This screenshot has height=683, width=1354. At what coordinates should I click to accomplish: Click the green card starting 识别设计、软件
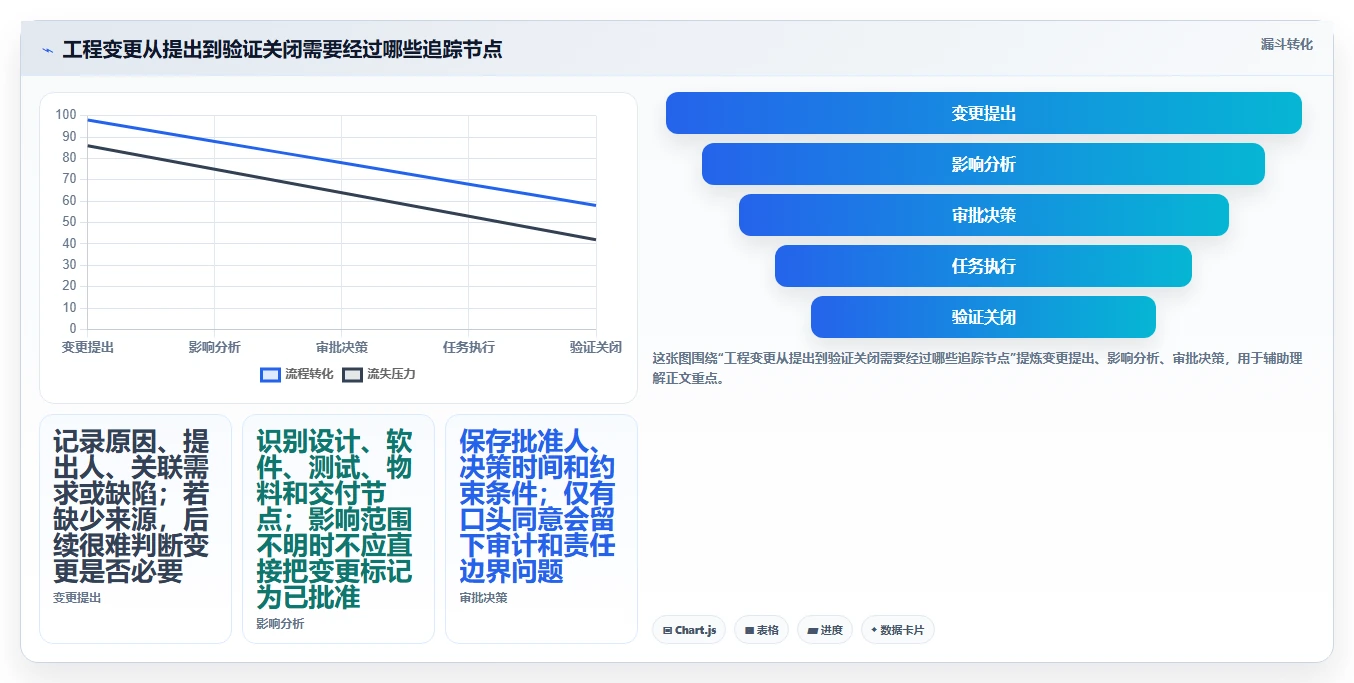click(x=338, y=529)
